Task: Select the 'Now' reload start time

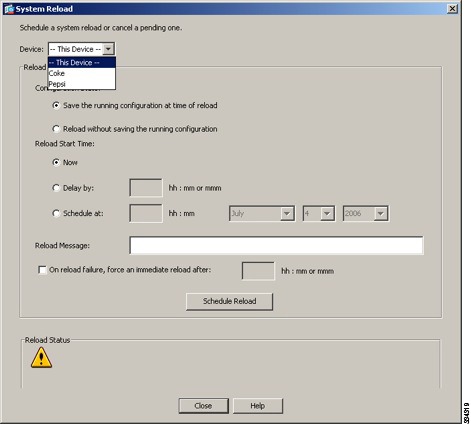Action: click(x=56, y=162)
